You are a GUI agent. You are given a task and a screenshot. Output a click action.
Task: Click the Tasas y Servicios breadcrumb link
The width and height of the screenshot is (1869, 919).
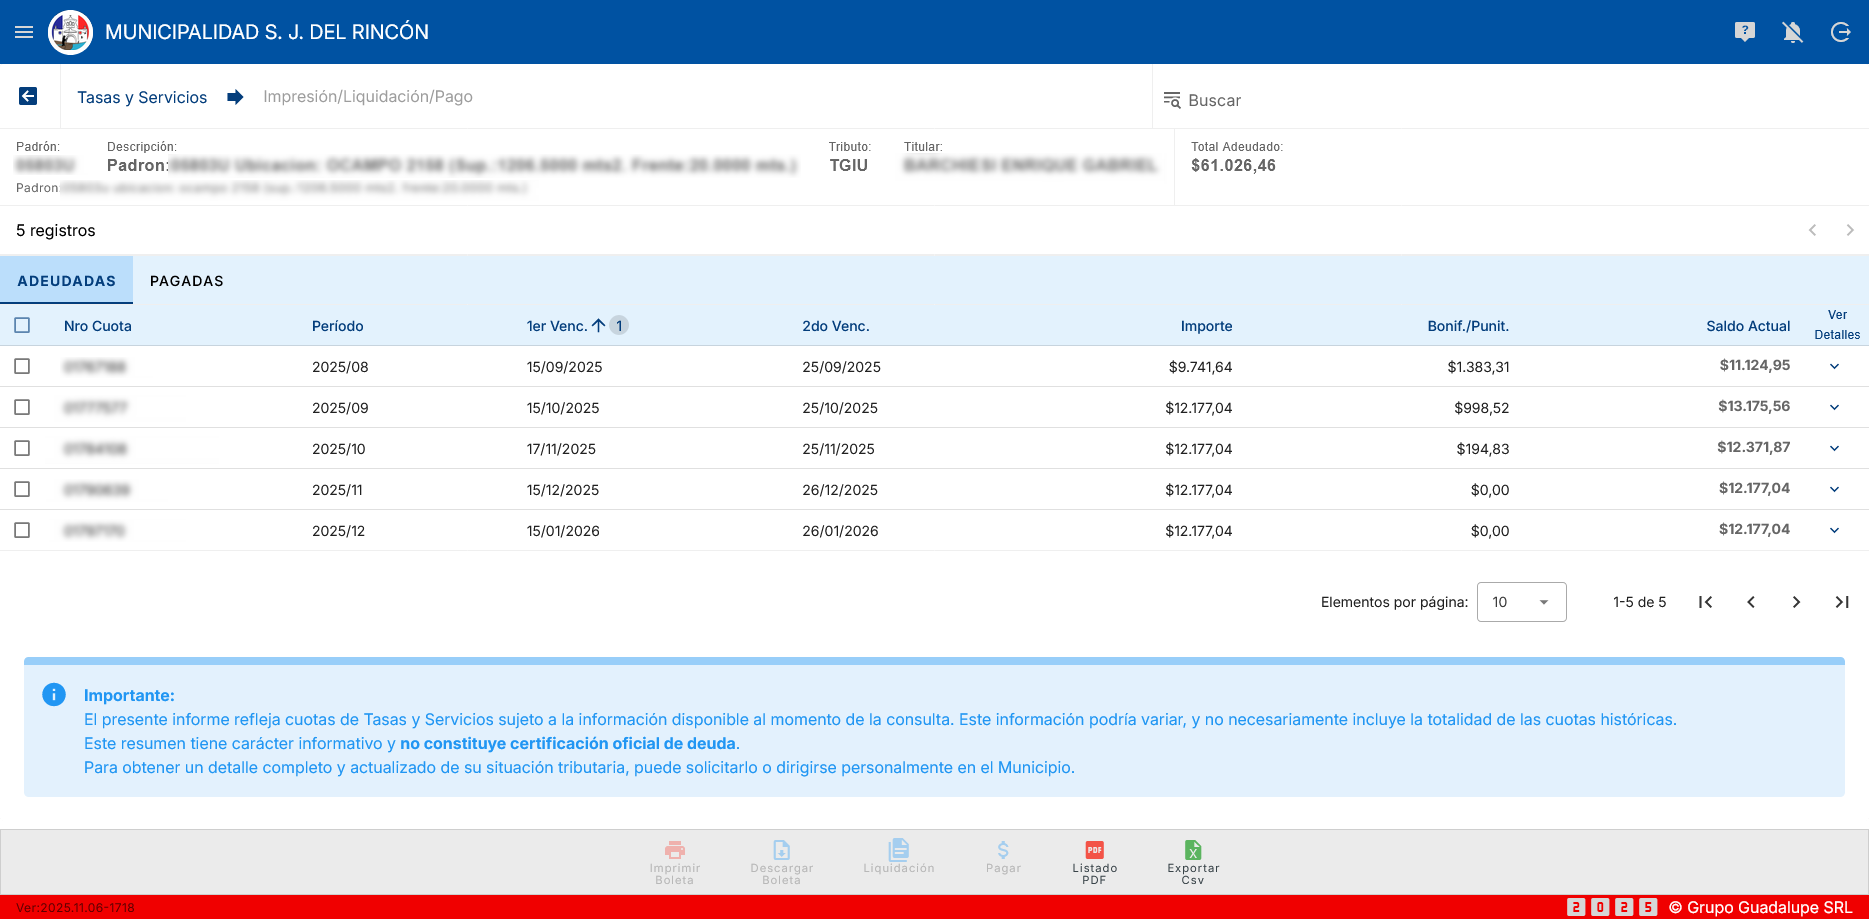tap(142, 97)
